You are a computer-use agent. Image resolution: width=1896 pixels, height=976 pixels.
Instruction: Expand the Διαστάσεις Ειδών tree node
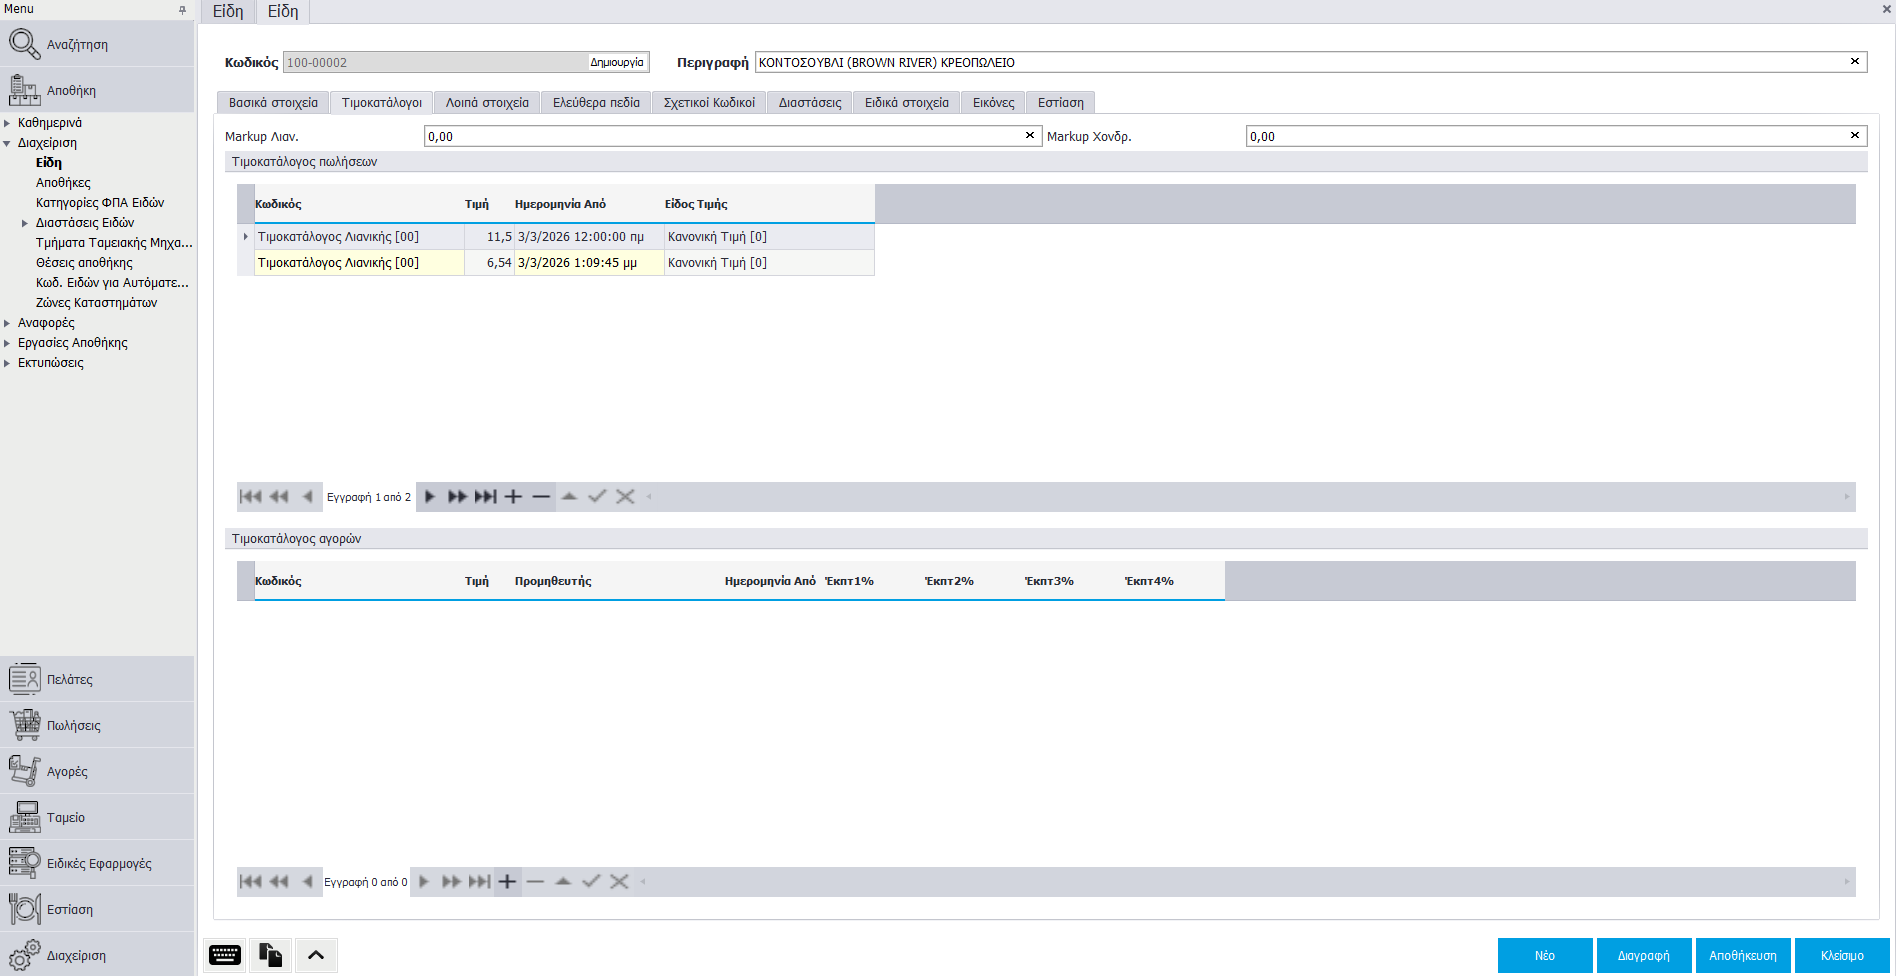point(25,223)
